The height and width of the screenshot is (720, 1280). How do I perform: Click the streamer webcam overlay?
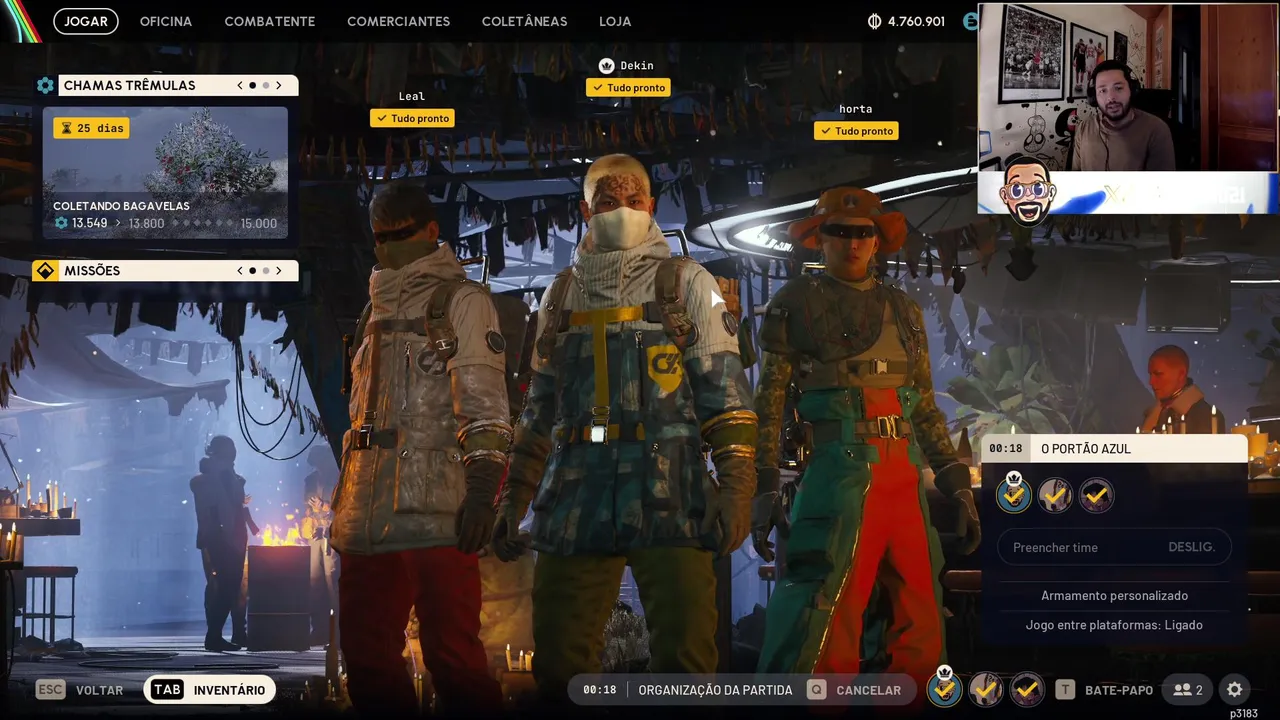[x=1127, y=87]
